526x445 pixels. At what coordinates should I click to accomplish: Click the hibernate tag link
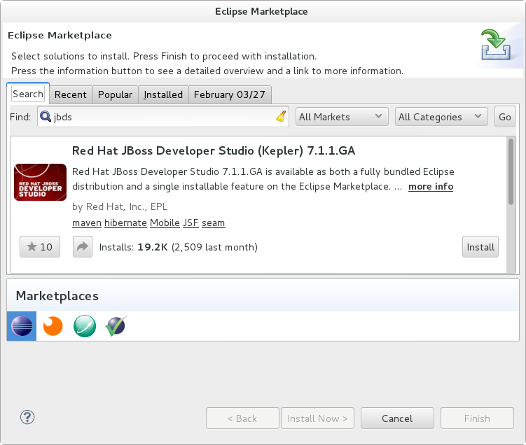pos(125,223)
